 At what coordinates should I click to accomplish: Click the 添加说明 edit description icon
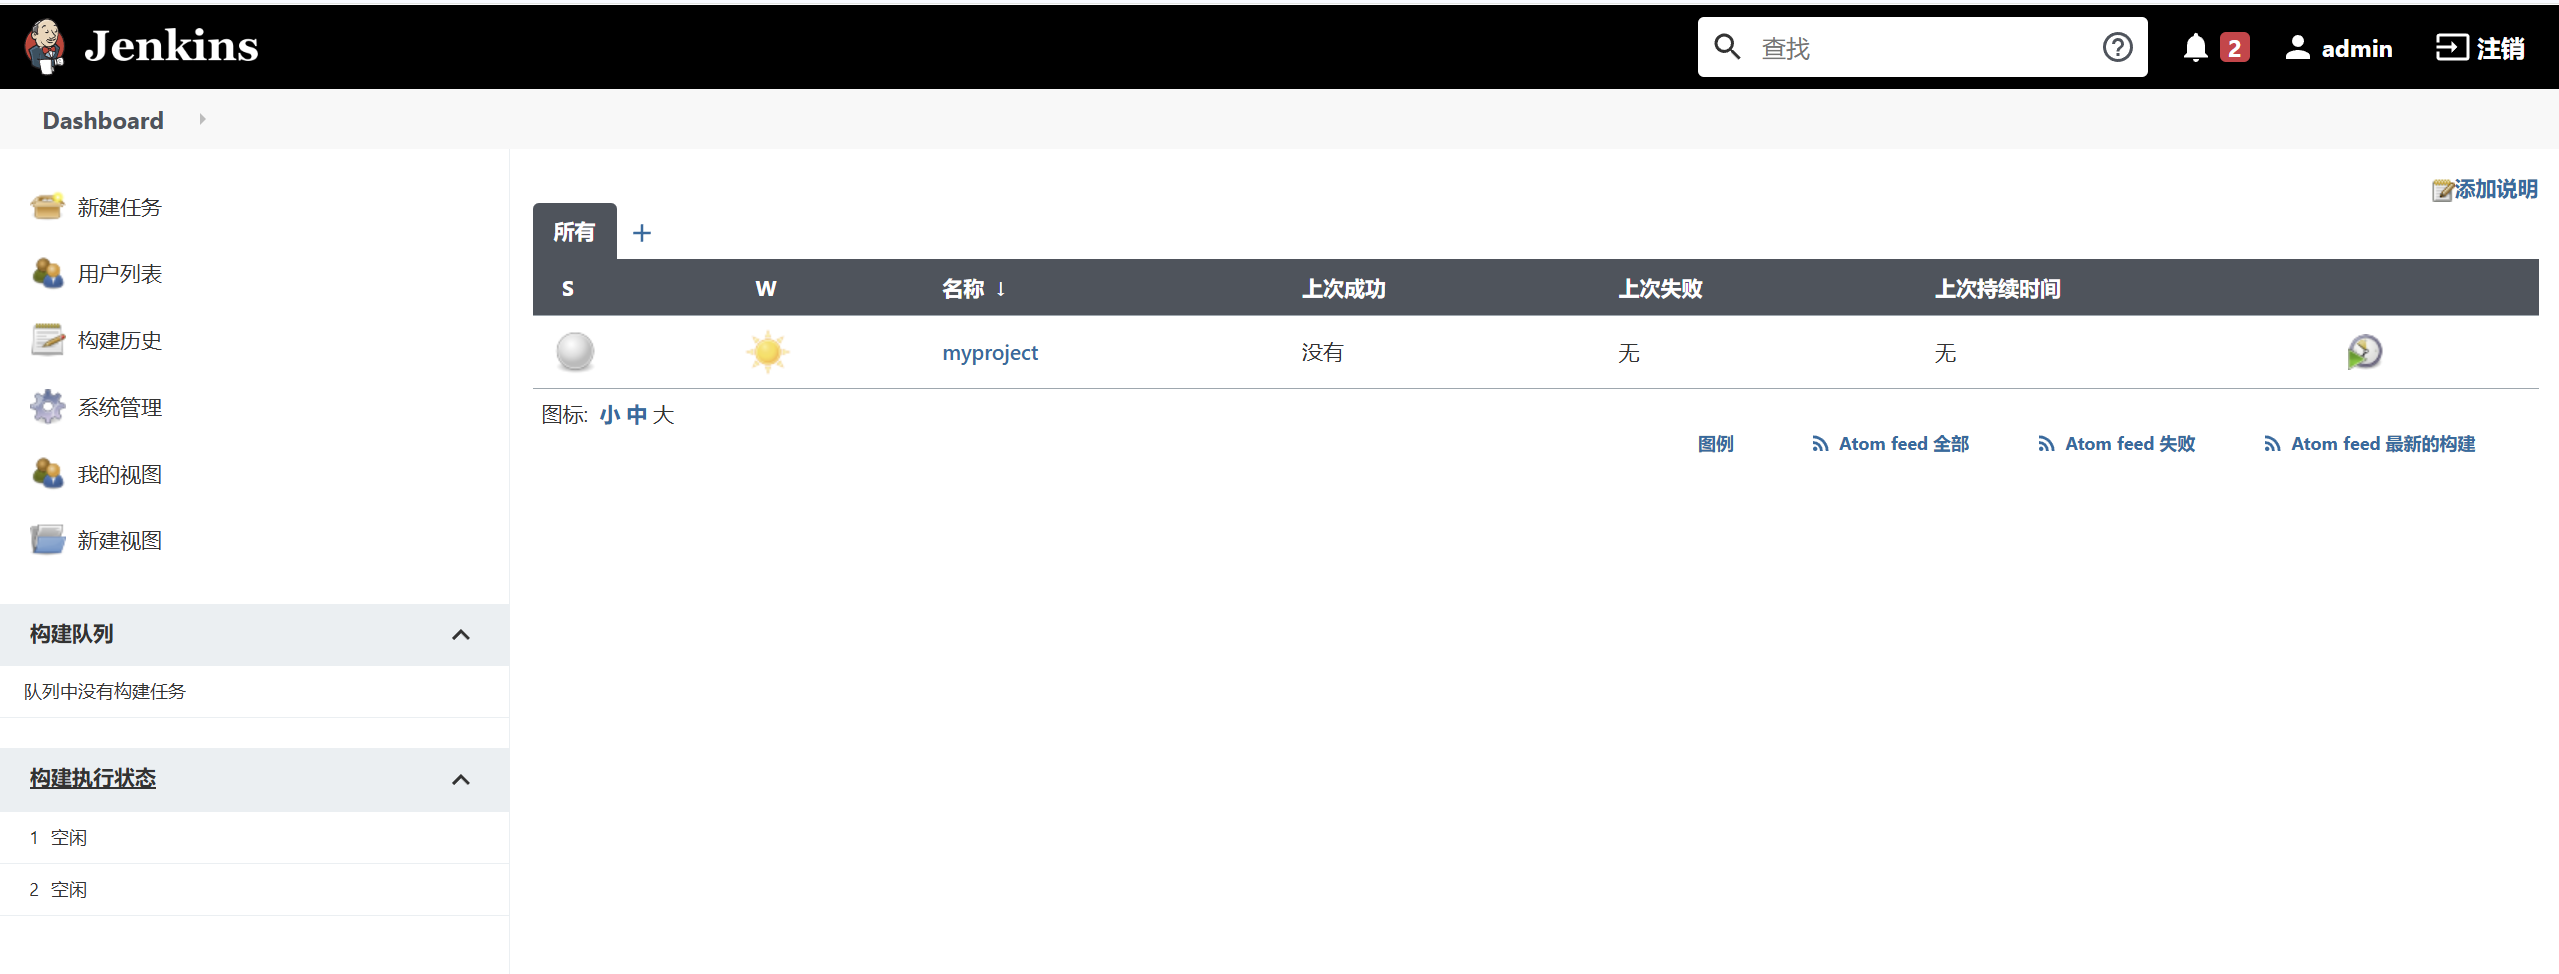[2443, 190]
